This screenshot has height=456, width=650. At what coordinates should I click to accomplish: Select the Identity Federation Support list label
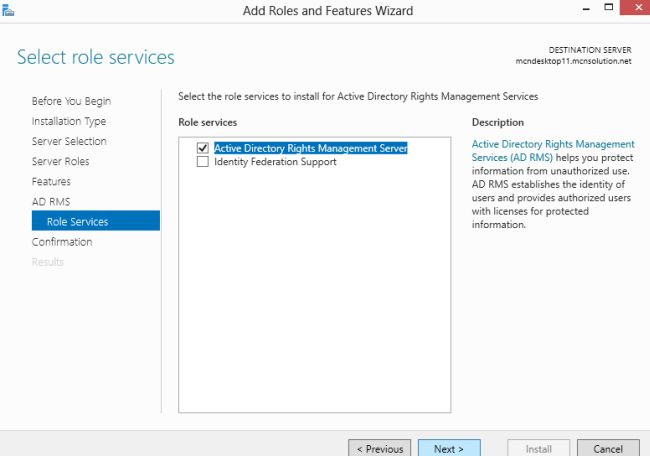tap(275, 162)
